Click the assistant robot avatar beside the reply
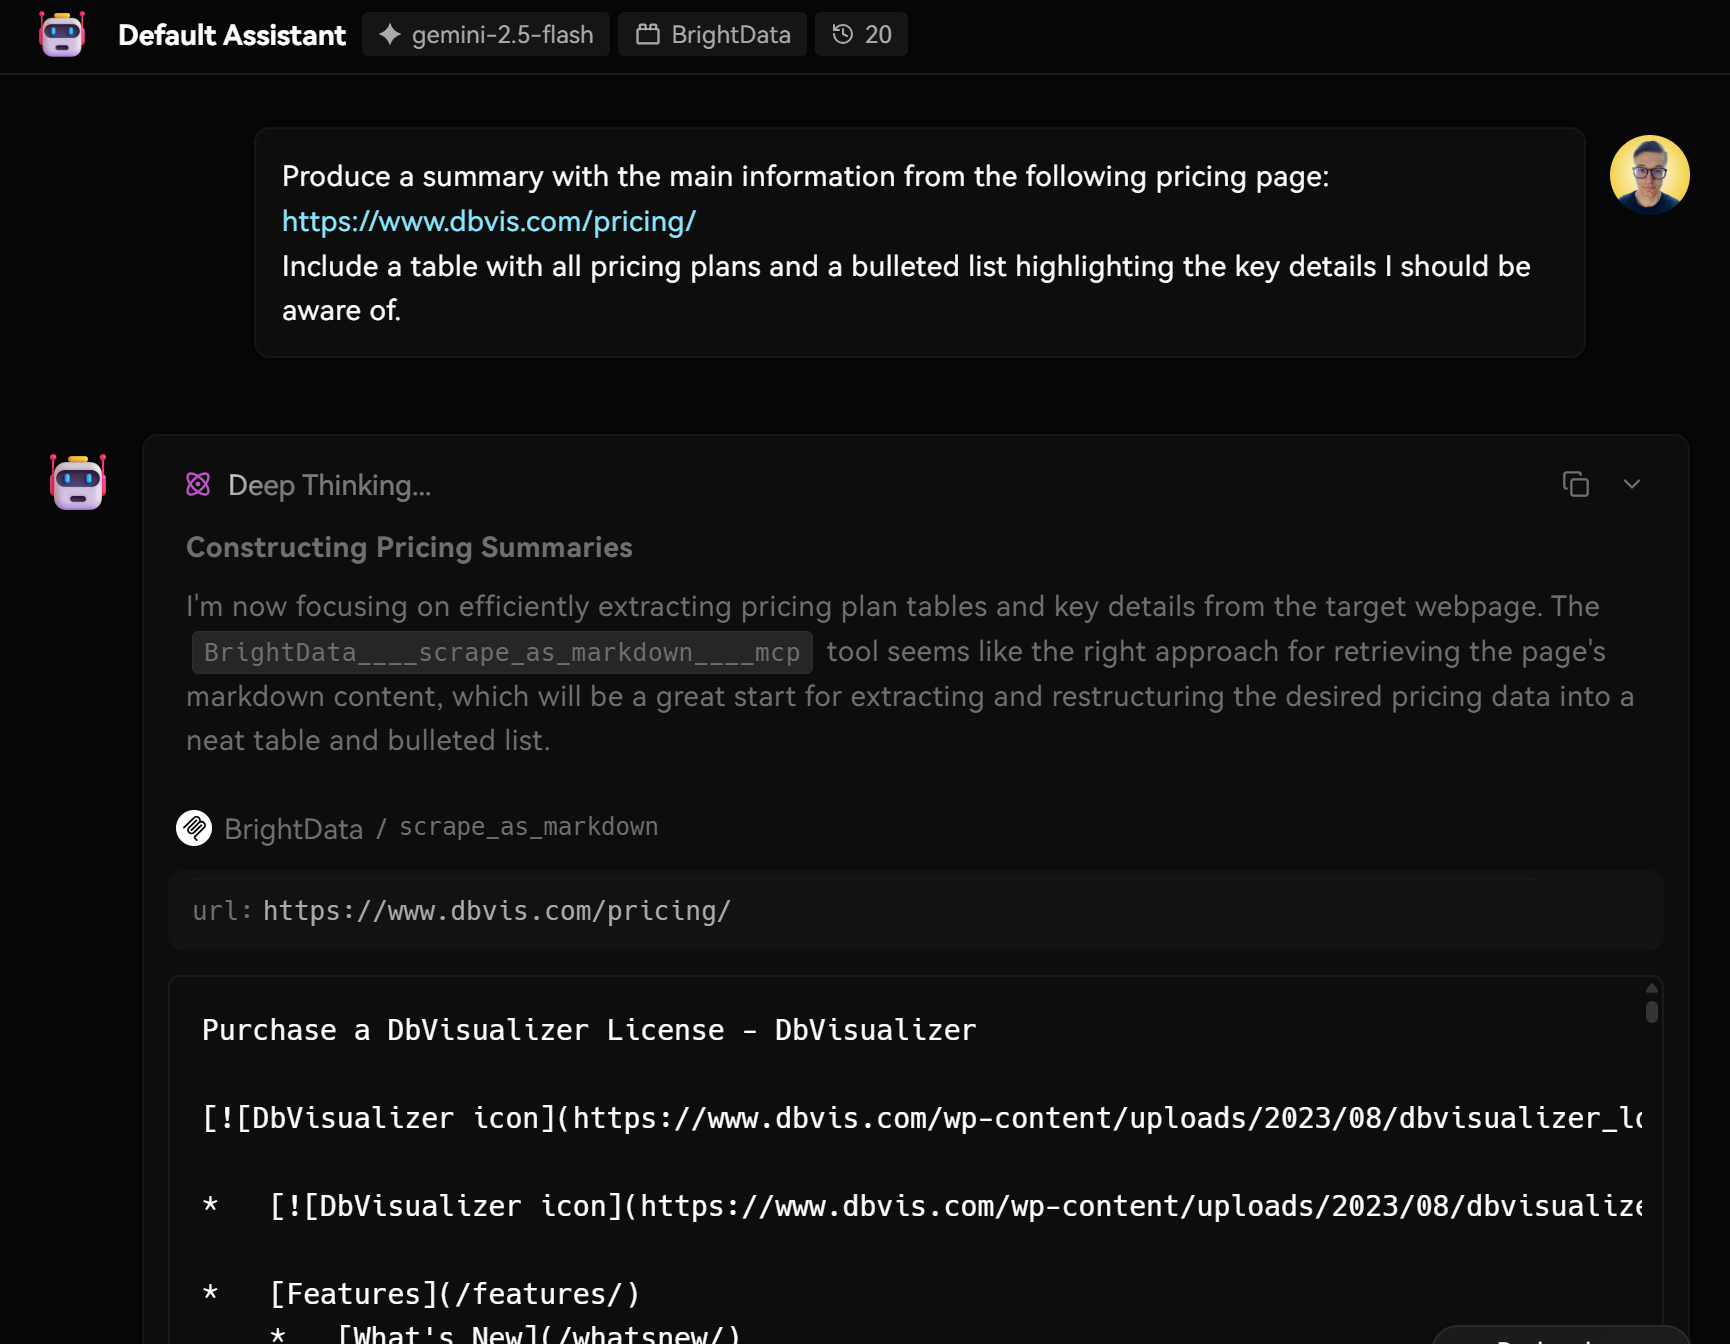Screen dimensions: 1730x1344 point(76,483)
